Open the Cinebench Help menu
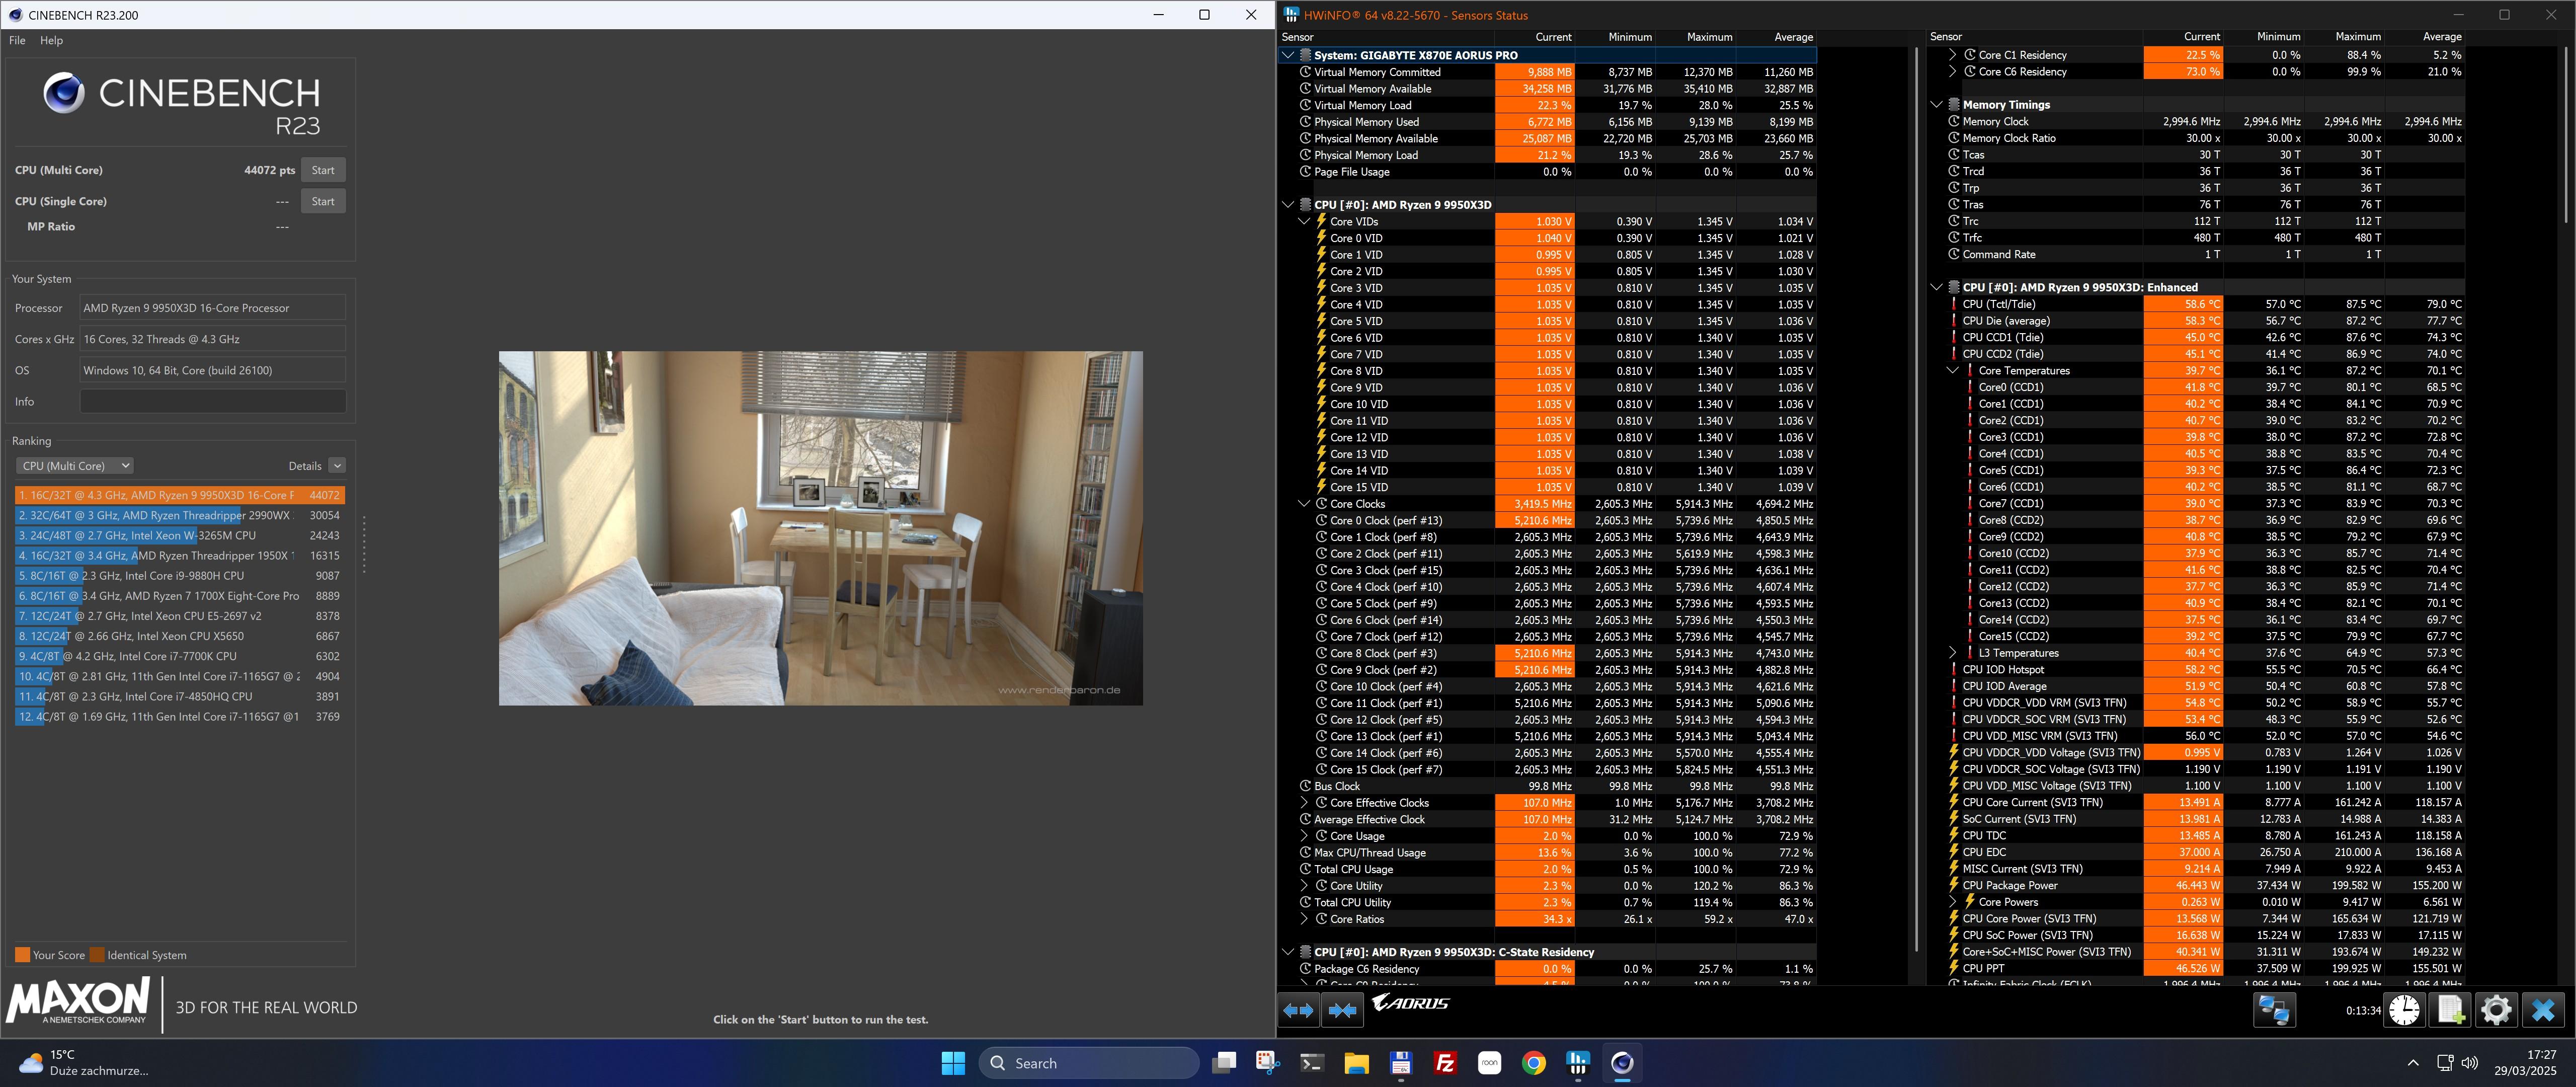This screenshot has height=1087, width=2576. pos(51,40)
